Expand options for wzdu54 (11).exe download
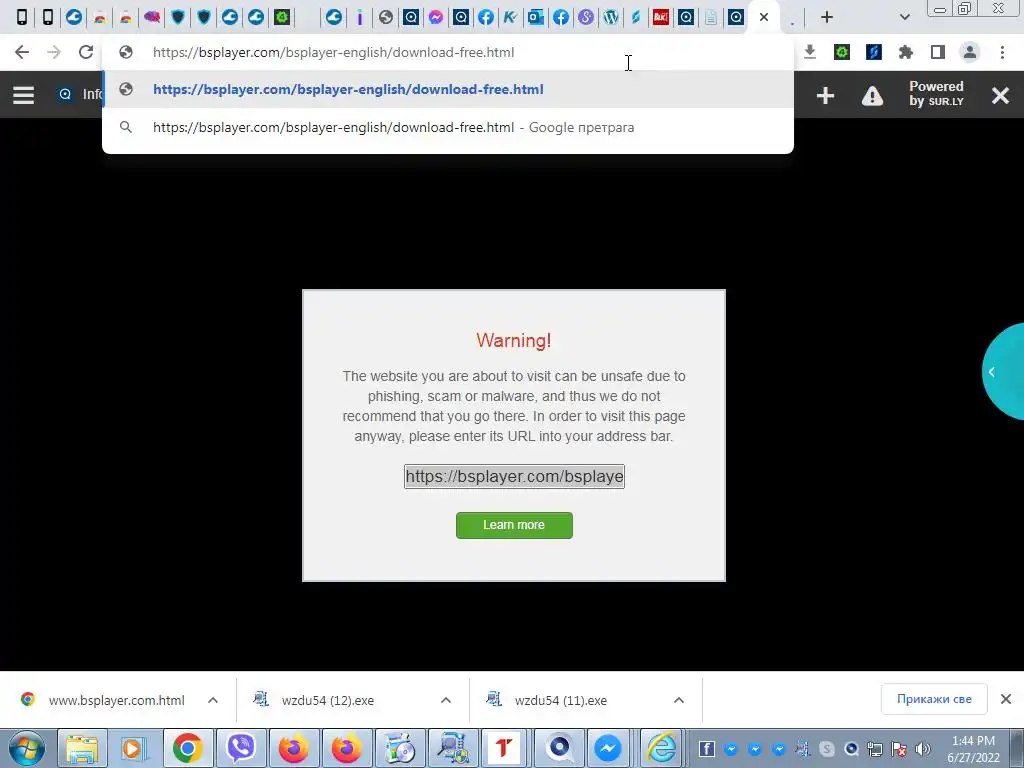The height and width of the screenshot is (768, 1024). (x=679, y=700)
